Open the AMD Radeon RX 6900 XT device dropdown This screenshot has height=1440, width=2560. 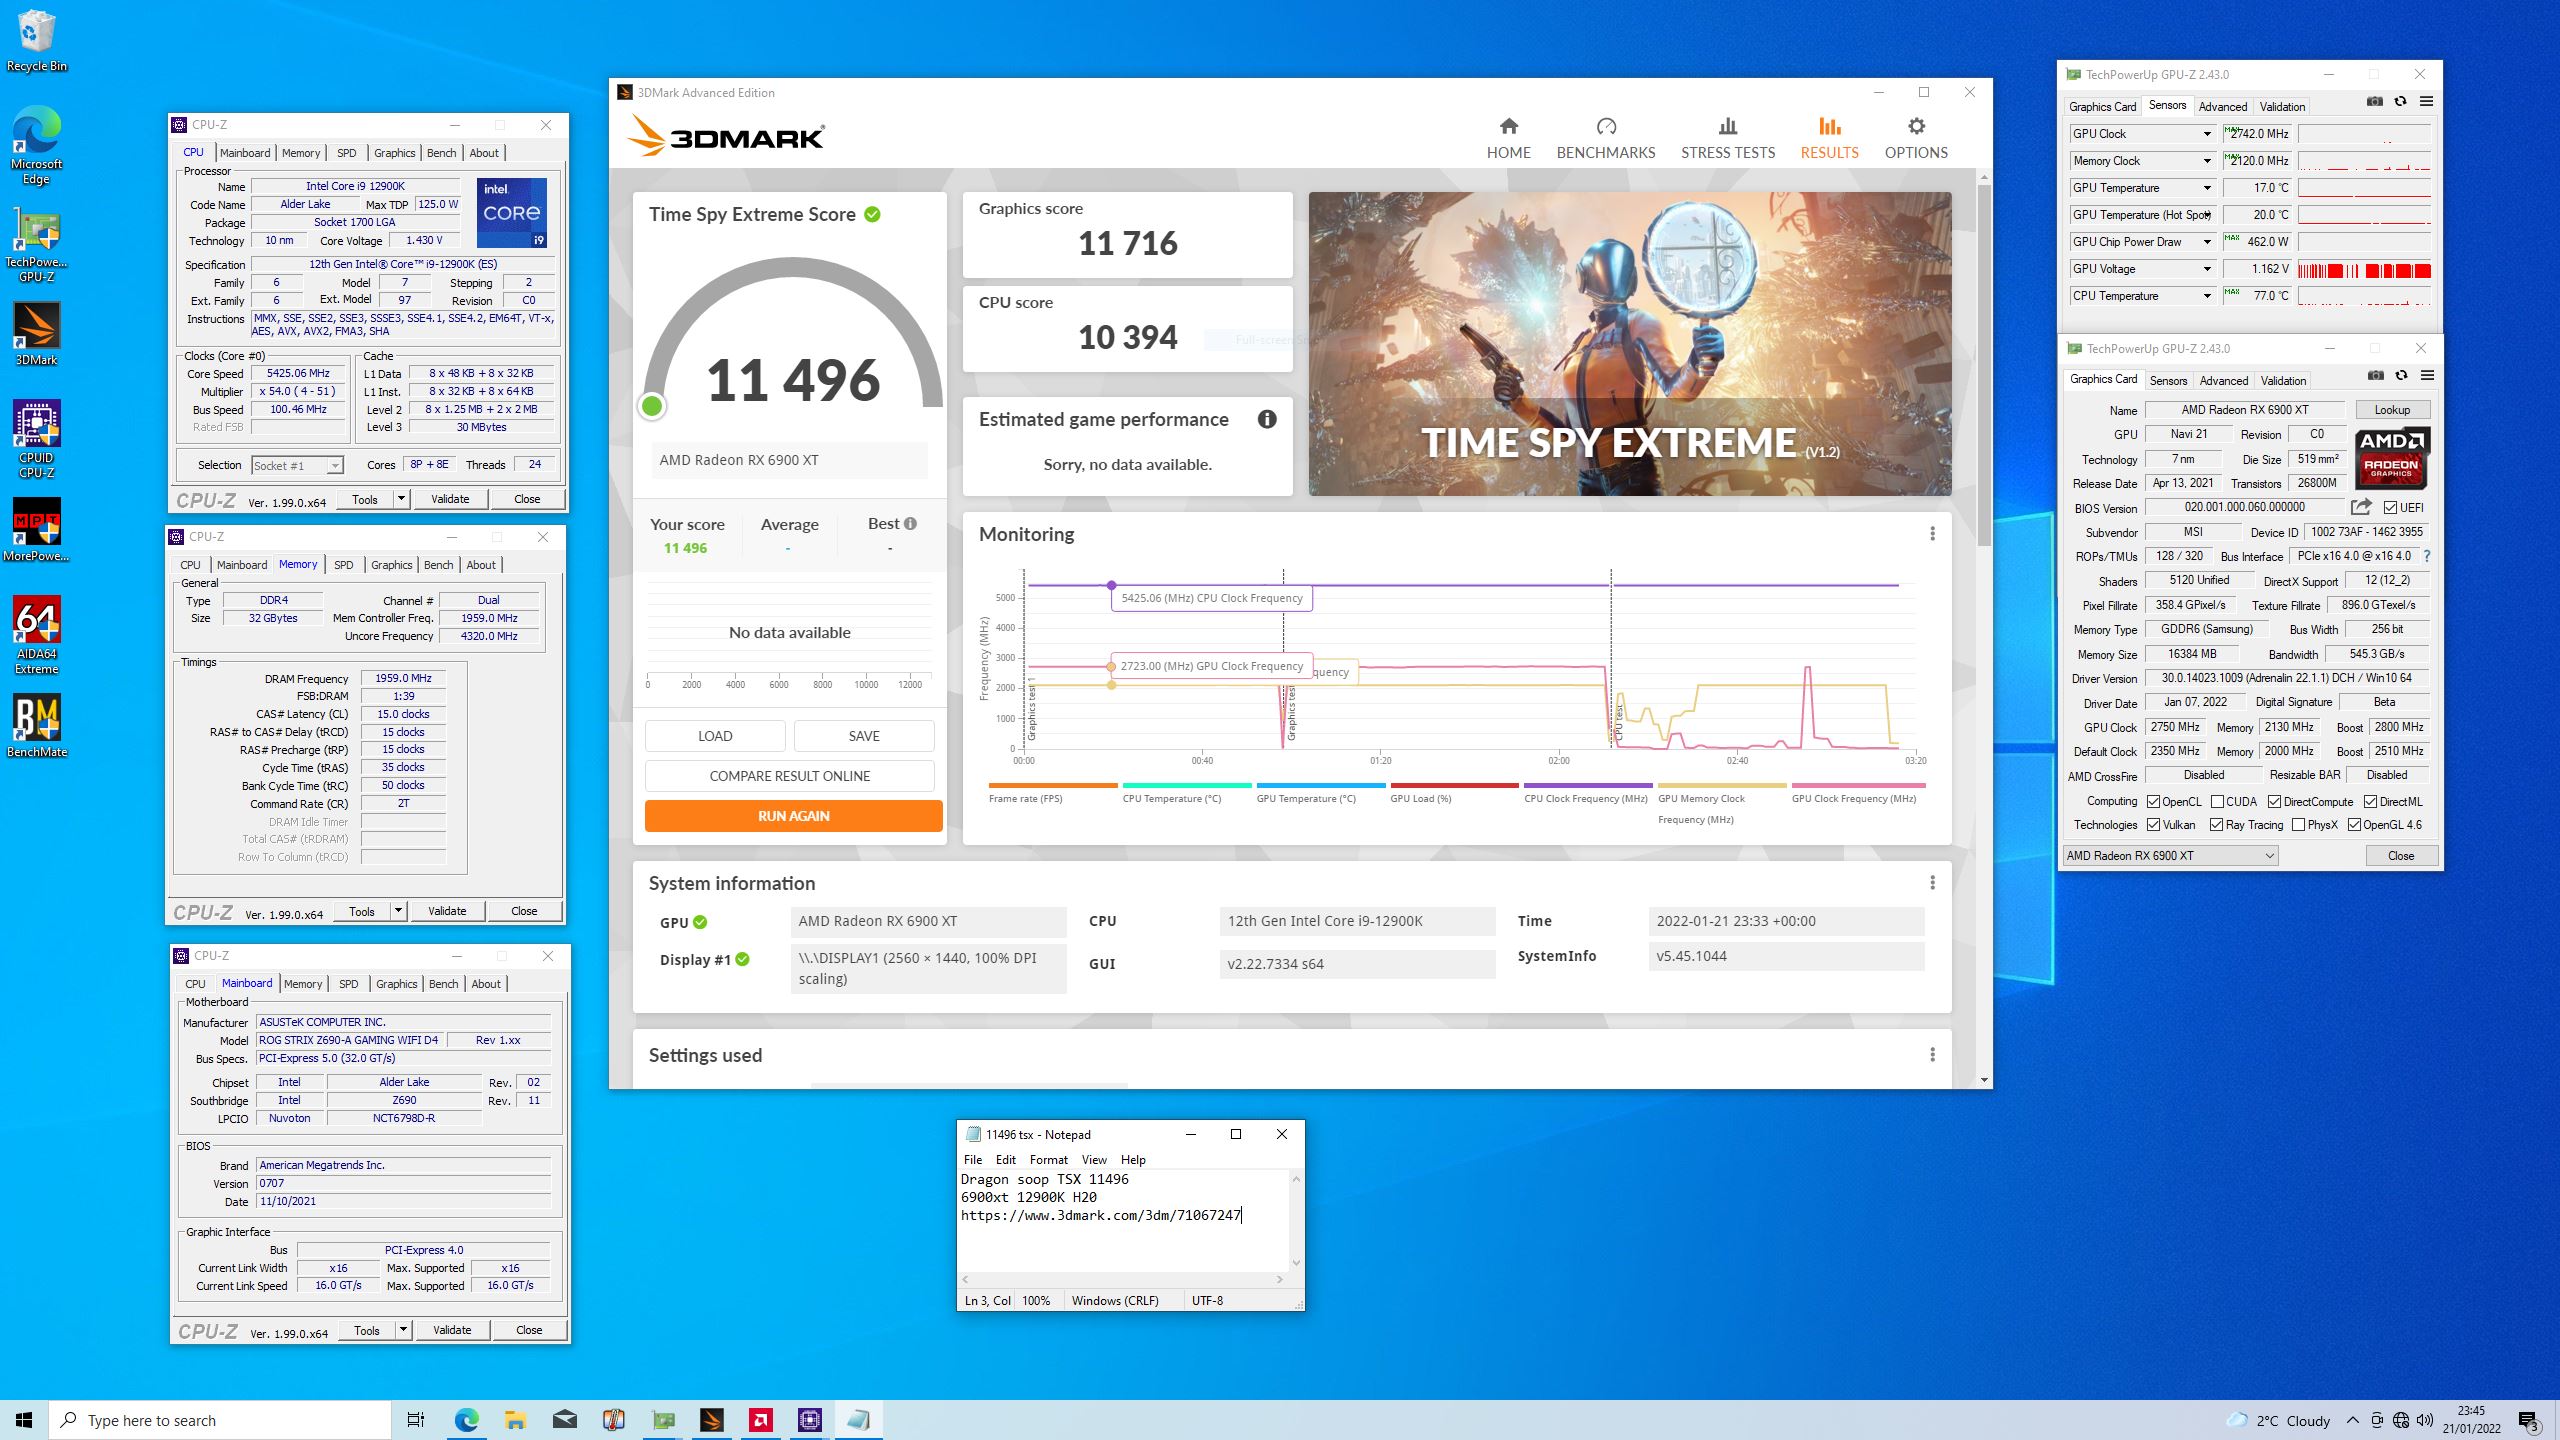point(2170,856)
